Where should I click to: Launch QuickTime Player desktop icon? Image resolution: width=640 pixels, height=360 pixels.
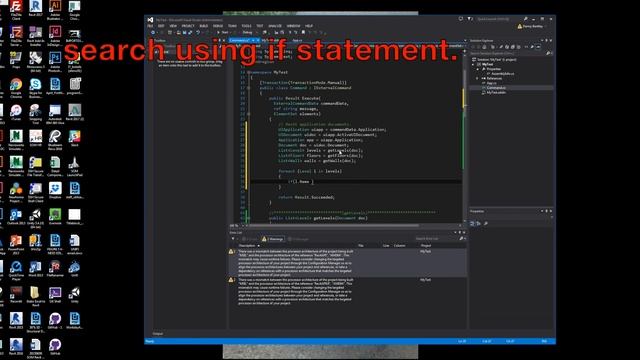[x=16, y=271]
